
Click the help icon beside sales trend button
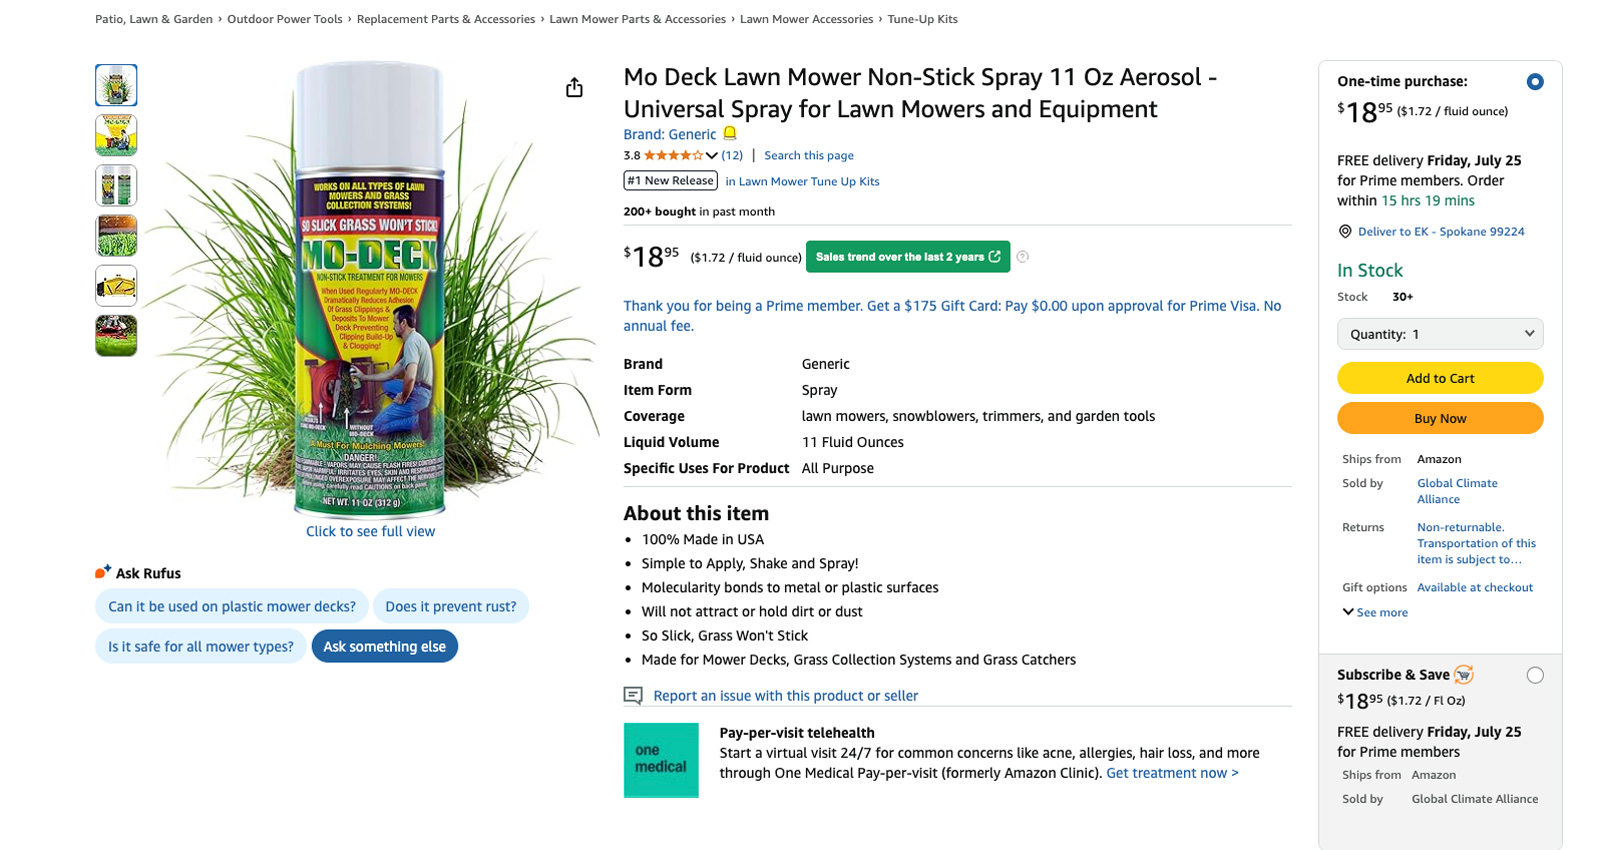[x=1022, y=257]
